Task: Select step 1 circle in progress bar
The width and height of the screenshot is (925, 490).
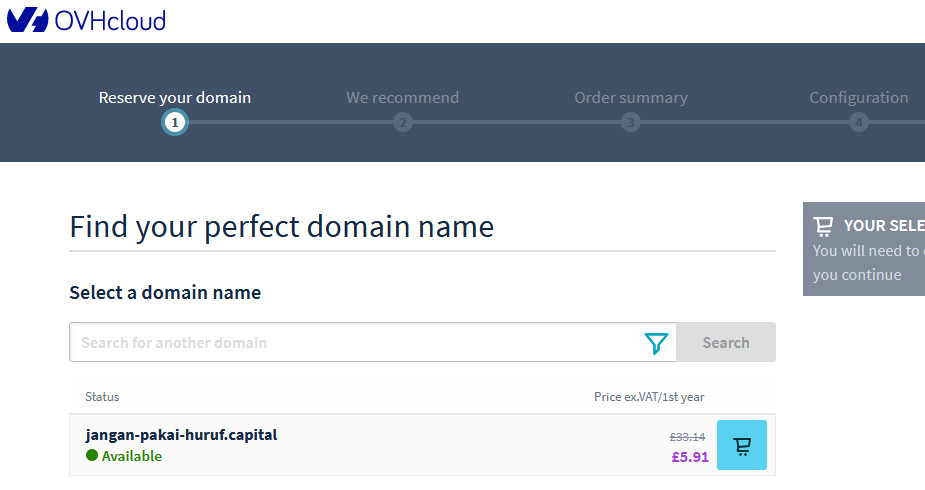Action: (x=175, y=123)
